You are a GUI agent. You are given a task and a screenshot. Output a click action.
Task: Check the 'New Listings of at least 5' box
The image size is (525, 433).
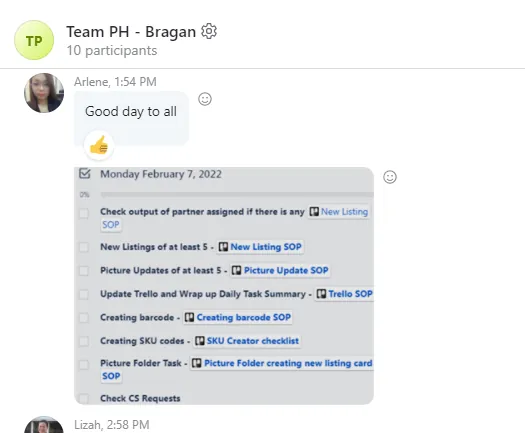pyautogui.click(x=84, y=247)
